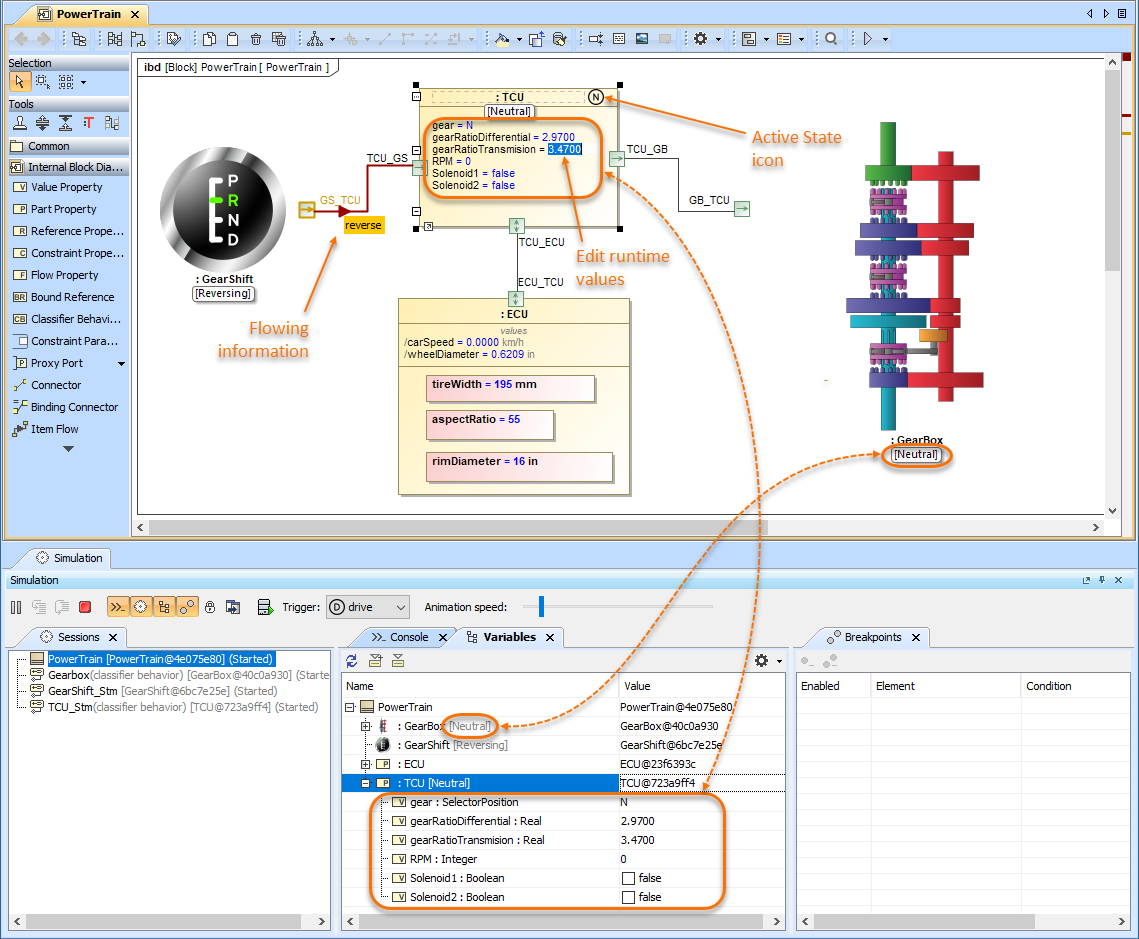Viewport: 1139px width, 939px height.
Task: Click the delete trash icon in toolbar
Action: [x=256, y=39]
